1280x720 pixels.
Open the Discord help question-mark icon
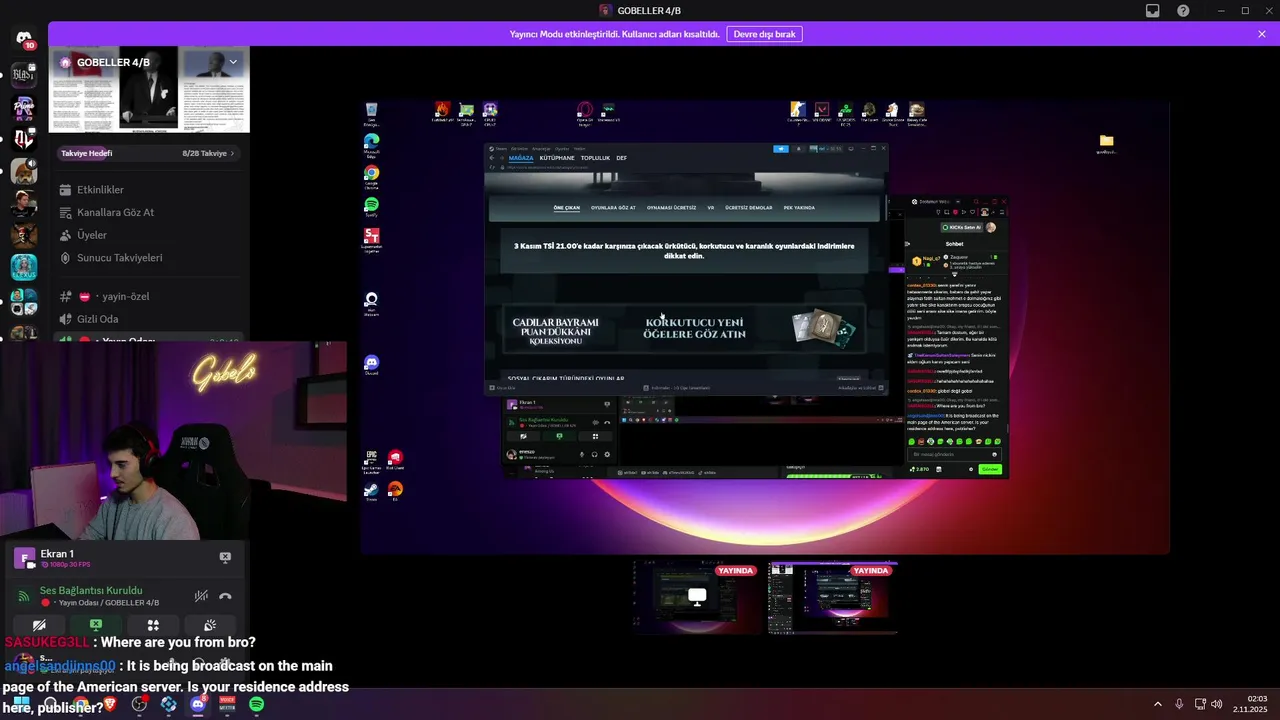coord(1183,10)
